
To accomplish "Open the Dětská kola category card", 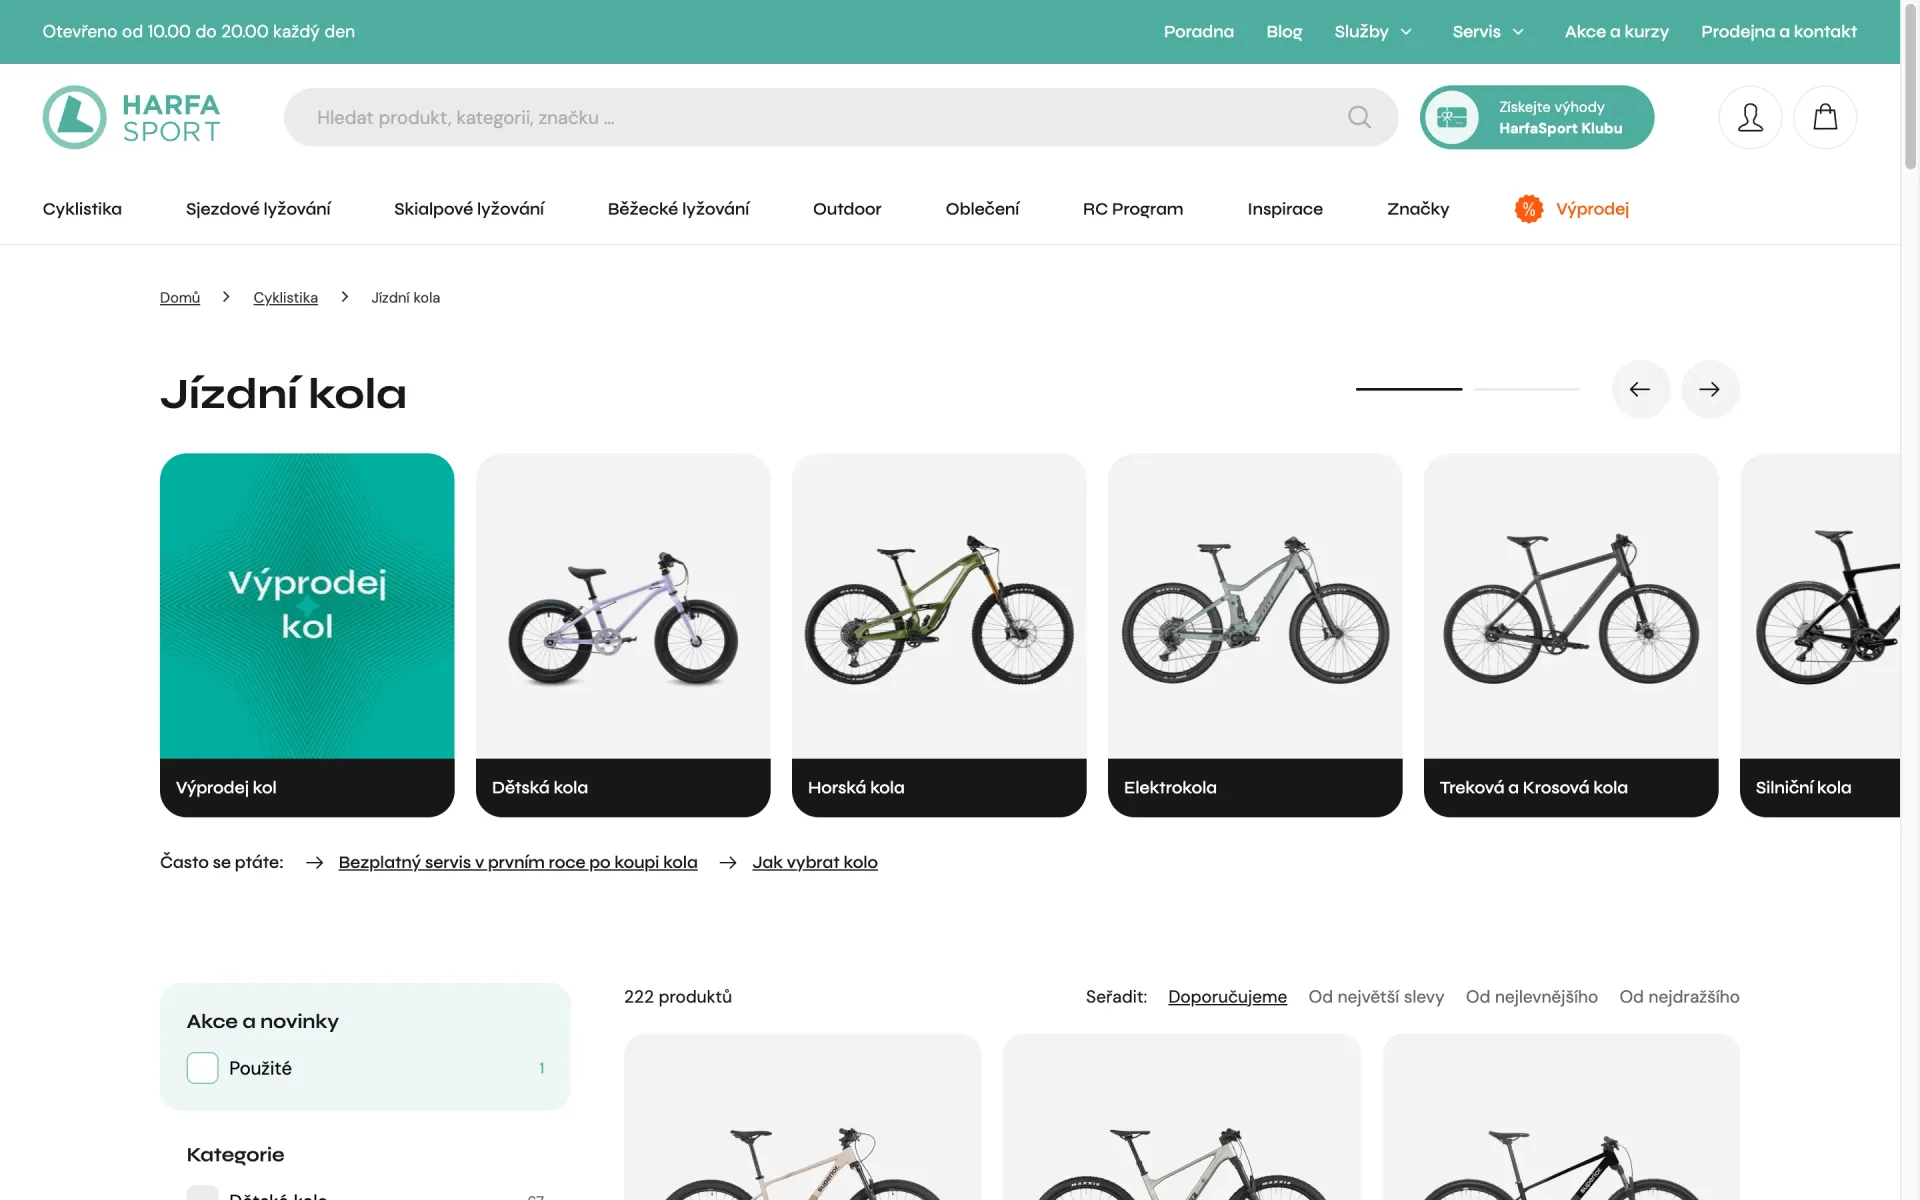I will tap(623, 635).
